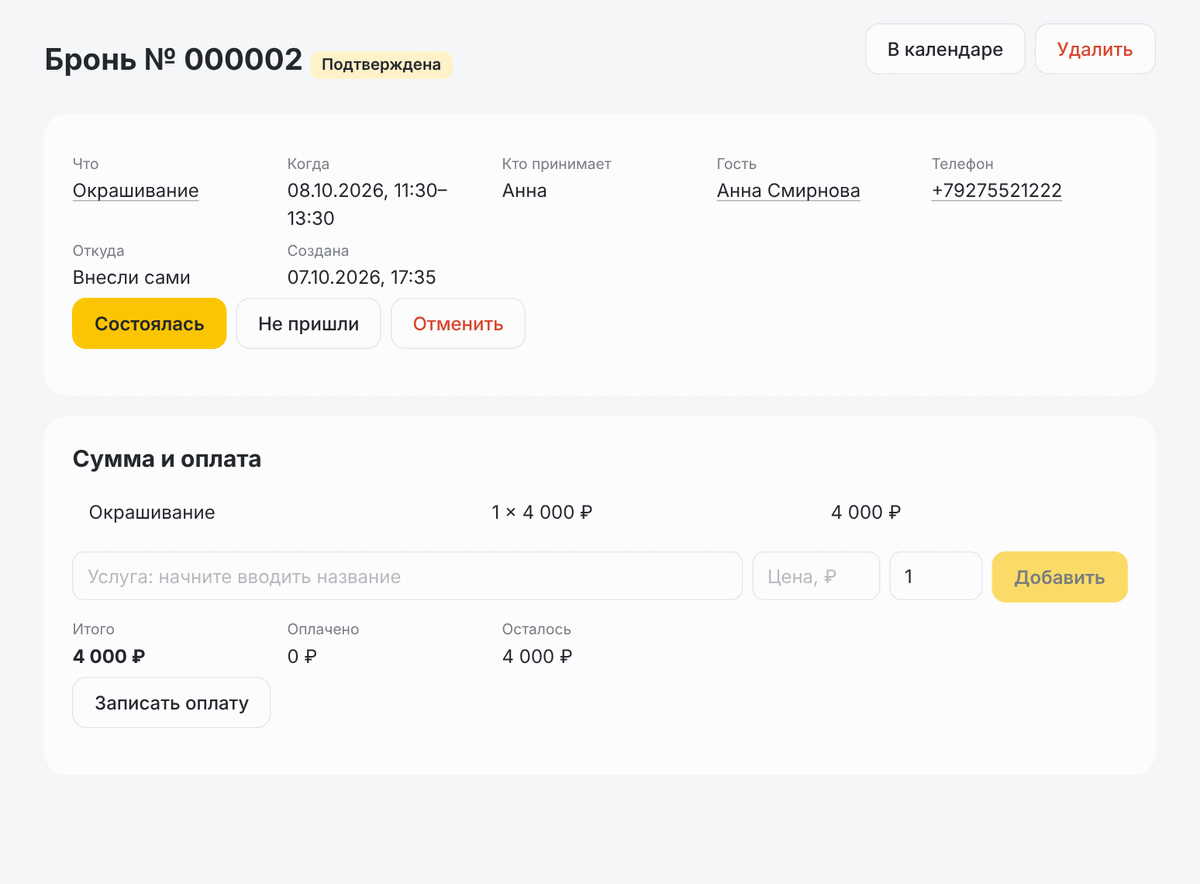This screenshot has height=884, width=1200.
Task: Open the «Окрашивание» service link
Action: pyautogui.click(x=136, y=191)
